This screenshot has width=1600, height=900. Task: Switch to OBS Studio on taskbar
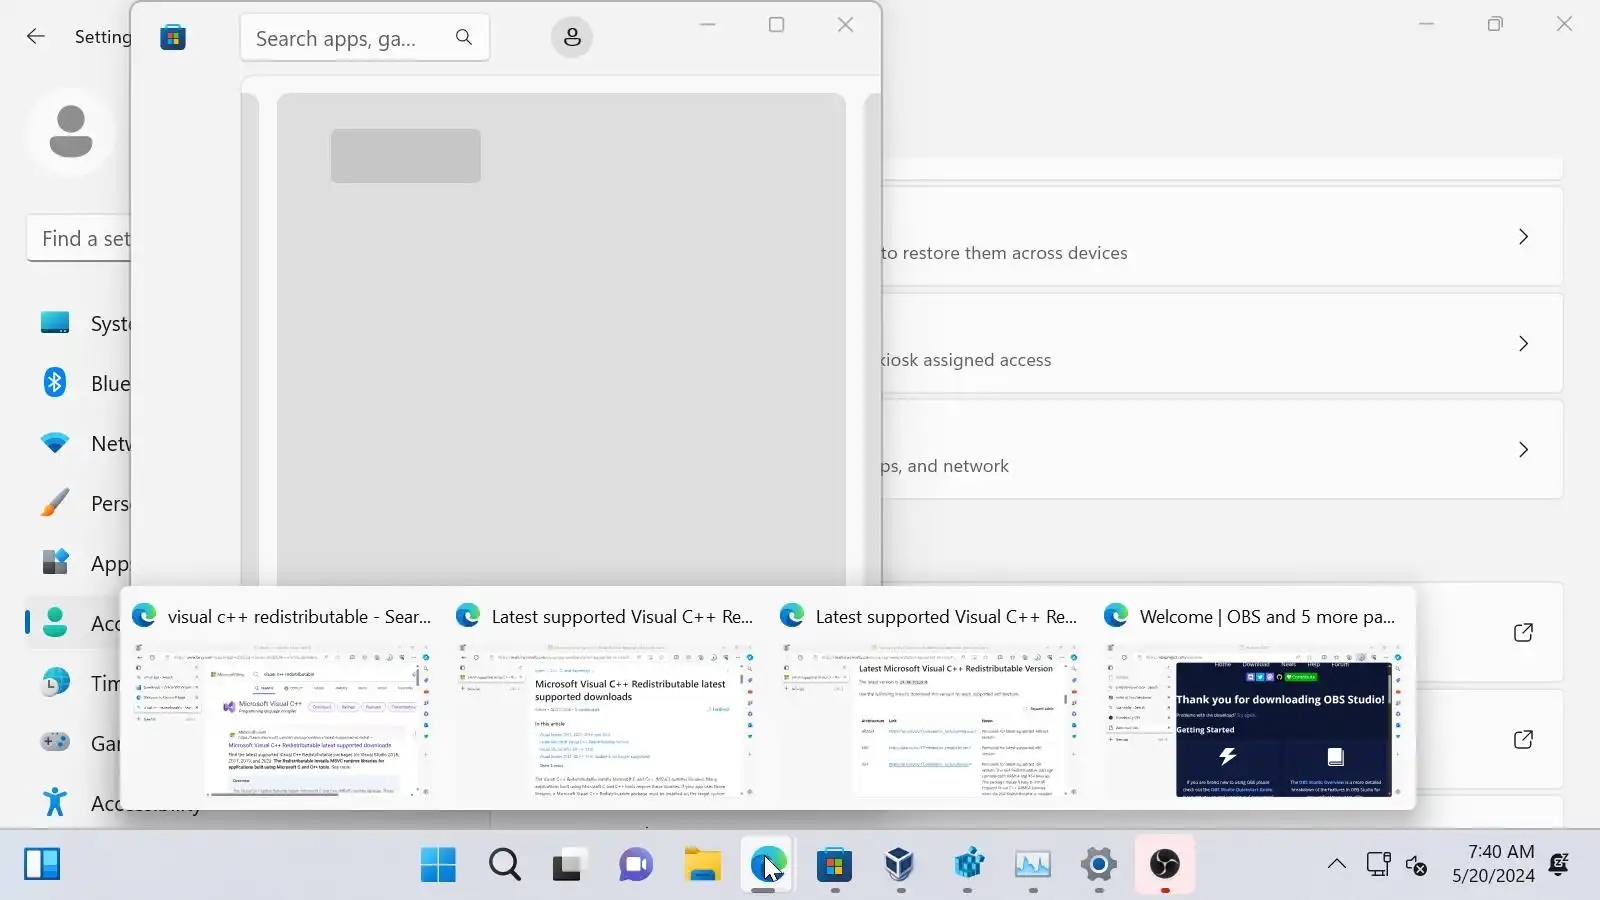[1164, 864]
